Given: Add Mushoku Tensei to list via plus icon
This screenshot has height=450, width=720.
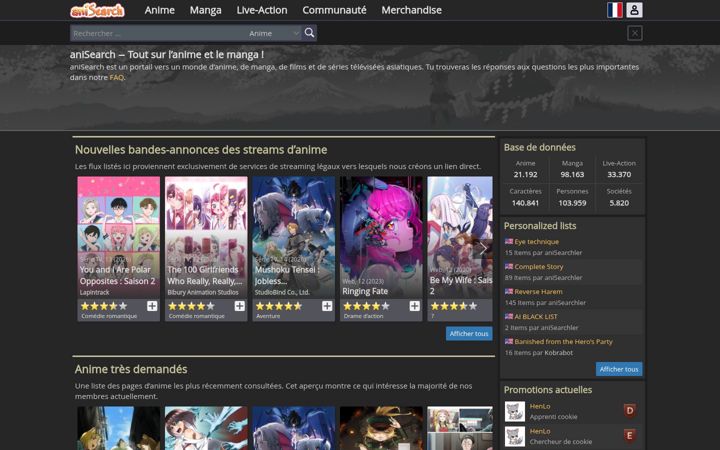Looking at the screenshot, I should (327, 306).
